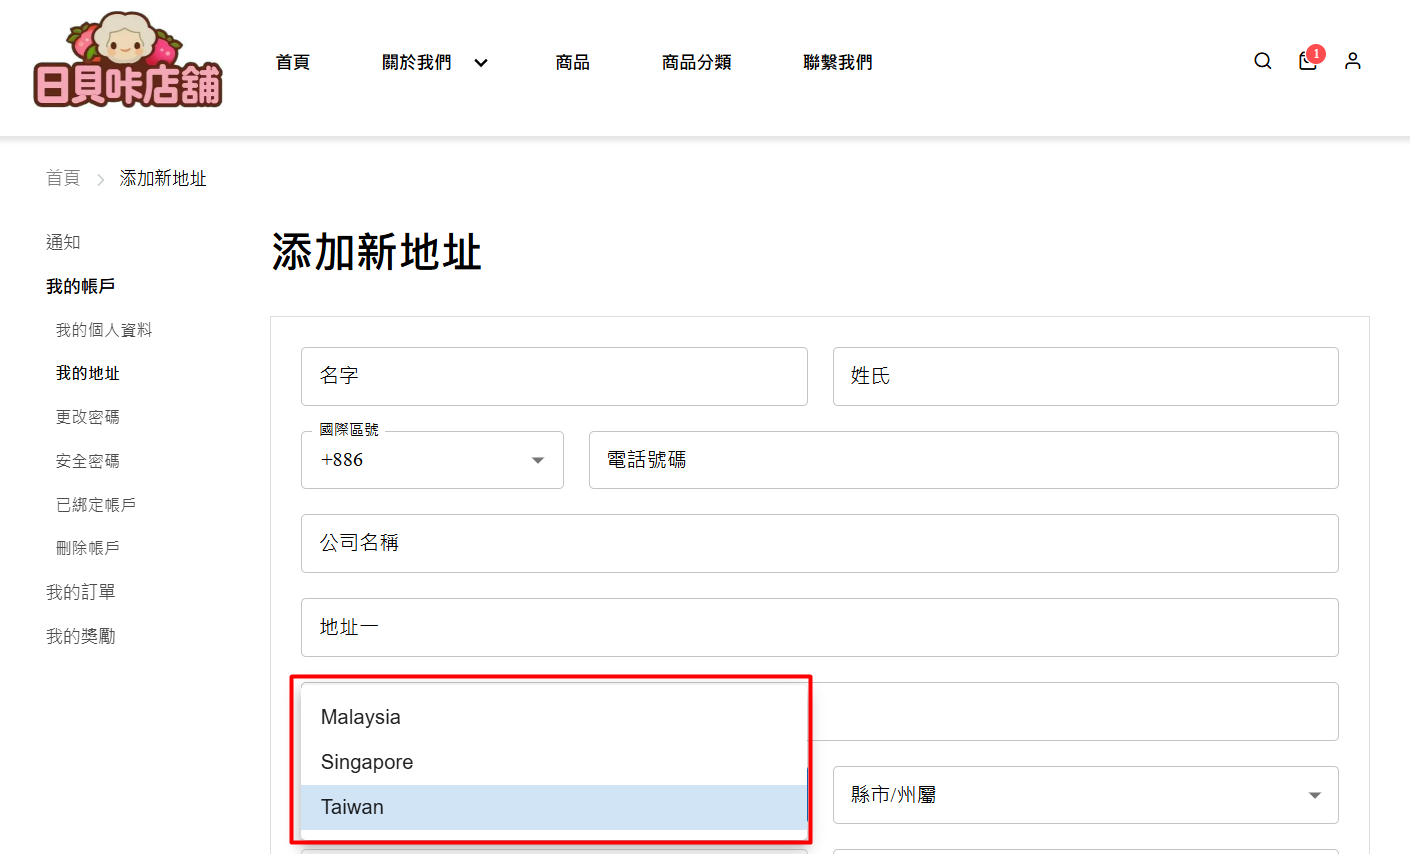Select Singapore from country list
Viewport: 1410px width, 854px height.
367,762
